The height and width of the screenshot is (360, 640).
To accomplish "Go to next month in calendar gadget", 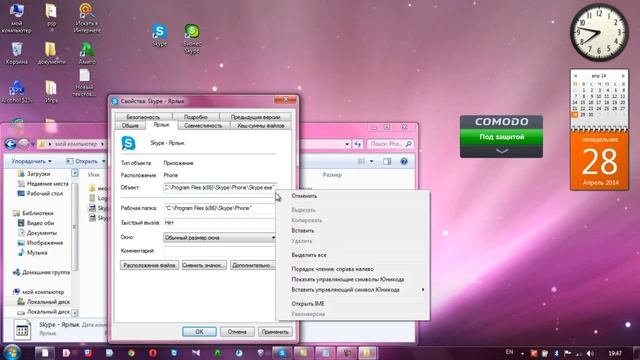I will 623,76.
